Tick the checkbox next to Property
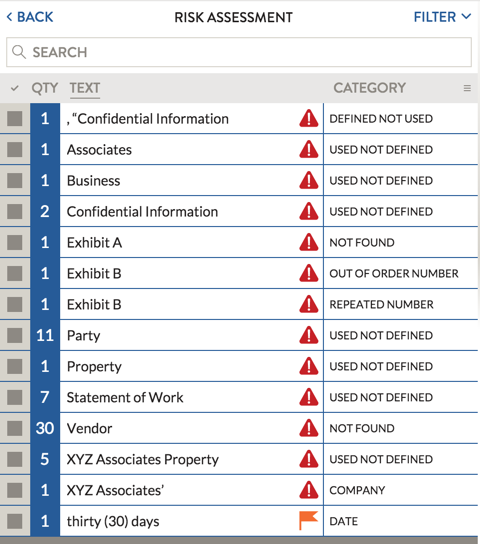Image resolution: width=480 pixels, height=544 pixels. click(15, 366)
